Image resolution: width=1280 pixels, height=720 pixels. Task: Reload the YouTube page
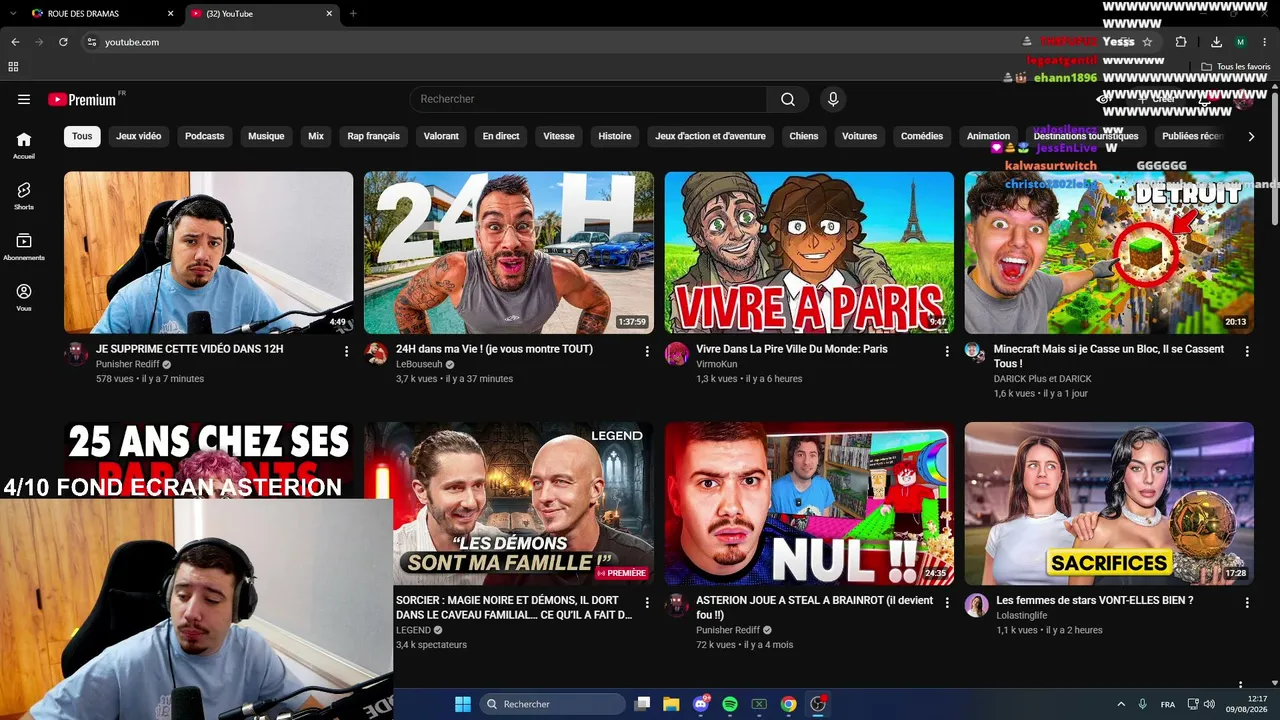[x=63, y=42]
